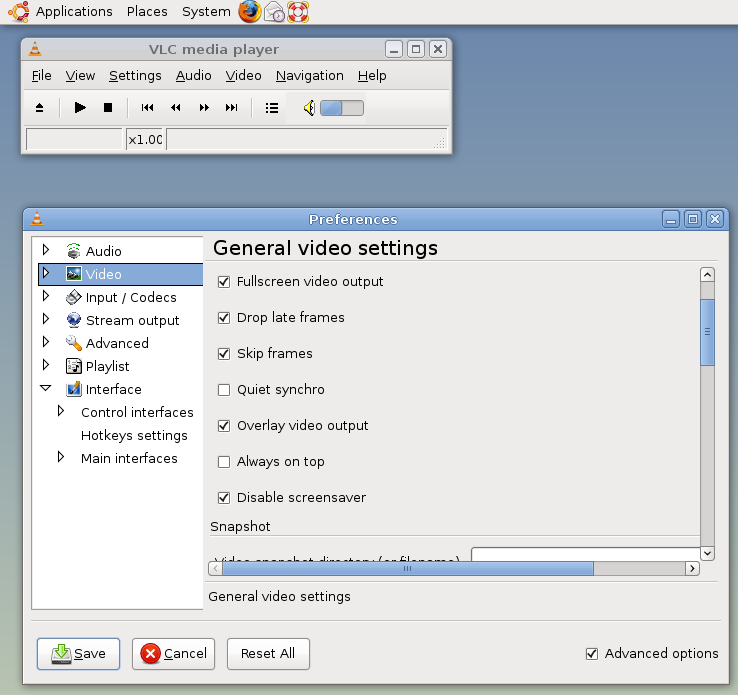Expand Control interfaces subtree
This screenshot has height=695, width=738.
pos(61,411)
